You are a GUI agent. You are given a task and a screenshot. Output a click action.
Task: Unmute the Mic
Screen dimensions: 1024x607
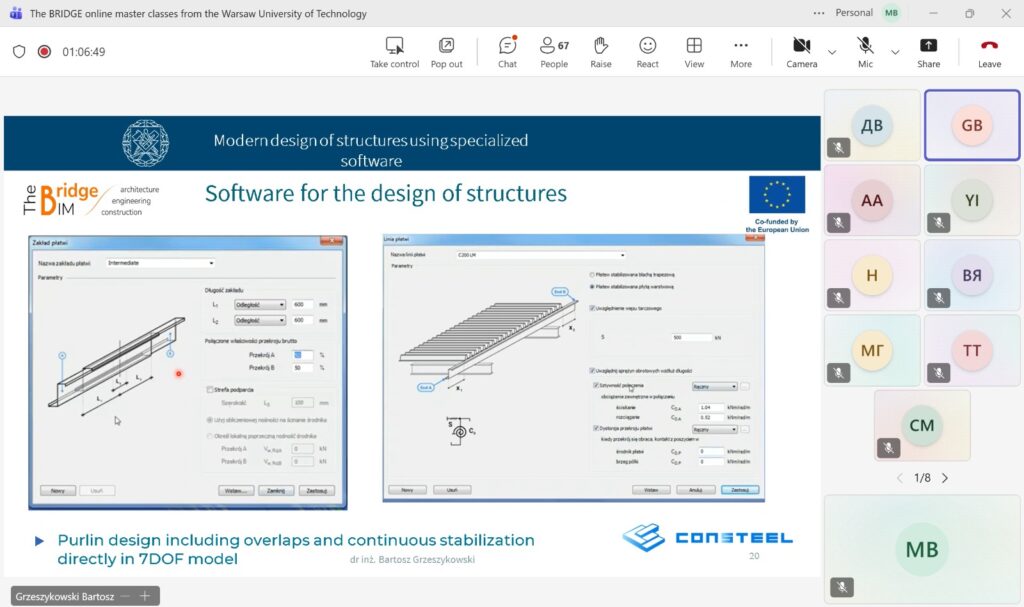[x=865, y=52]
